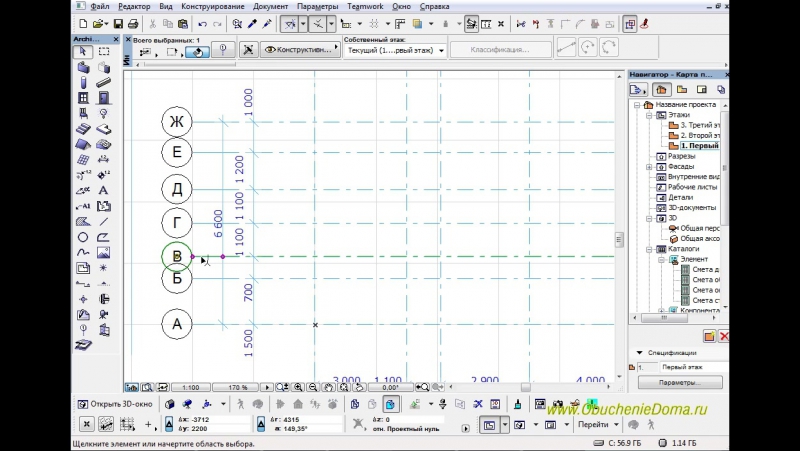Collapse Этажи node in Navigator
Image resolution: width=800 pixels, height=451 pixels.
[x=649, y=115]
